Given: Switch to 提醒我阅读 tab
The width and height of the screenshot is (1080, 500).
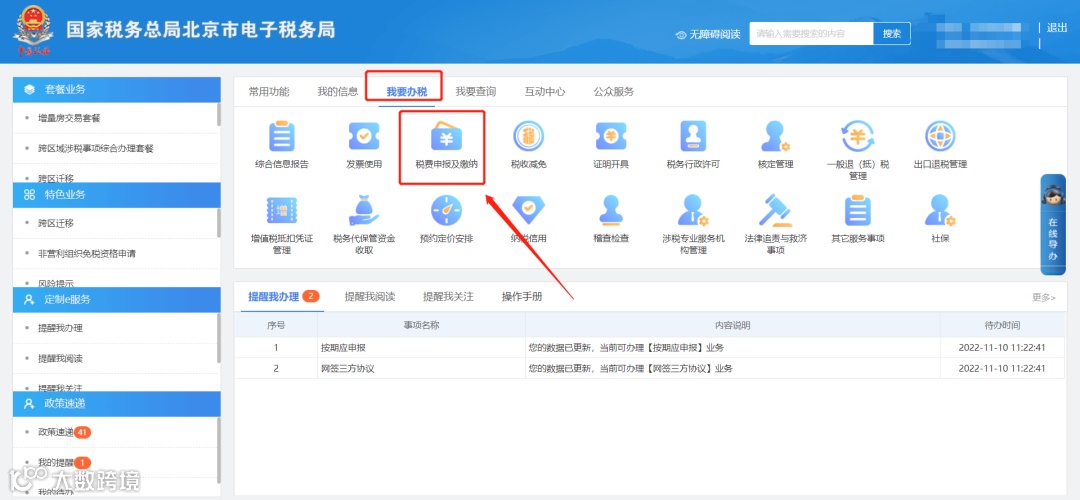Looking at the screenshot, I should pyautogui.click(x=370, y=297).
